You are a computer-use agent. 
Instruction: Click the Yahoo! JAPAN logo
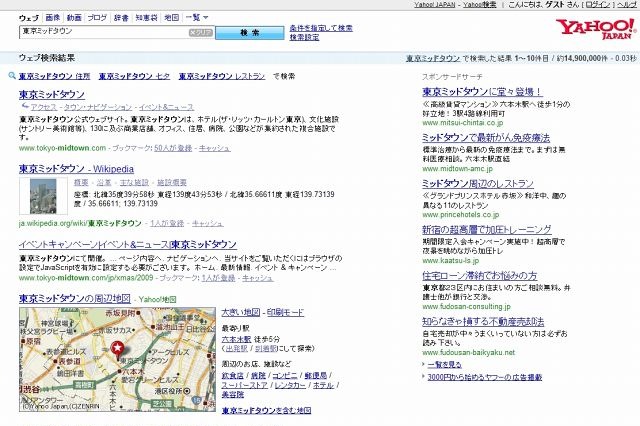(596, 29)
